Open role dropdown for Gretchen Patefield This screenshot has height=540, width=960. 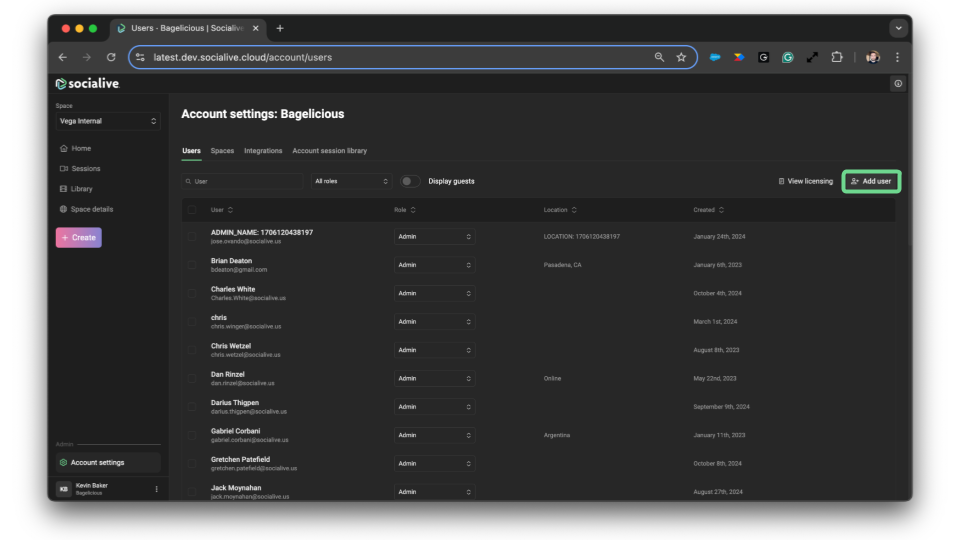click(x=434, y=463)
